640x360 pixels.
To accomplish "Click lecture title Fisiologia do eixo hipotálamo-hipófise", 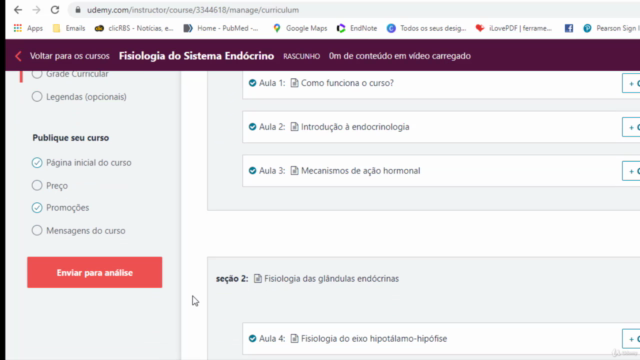I will [374, 338].
